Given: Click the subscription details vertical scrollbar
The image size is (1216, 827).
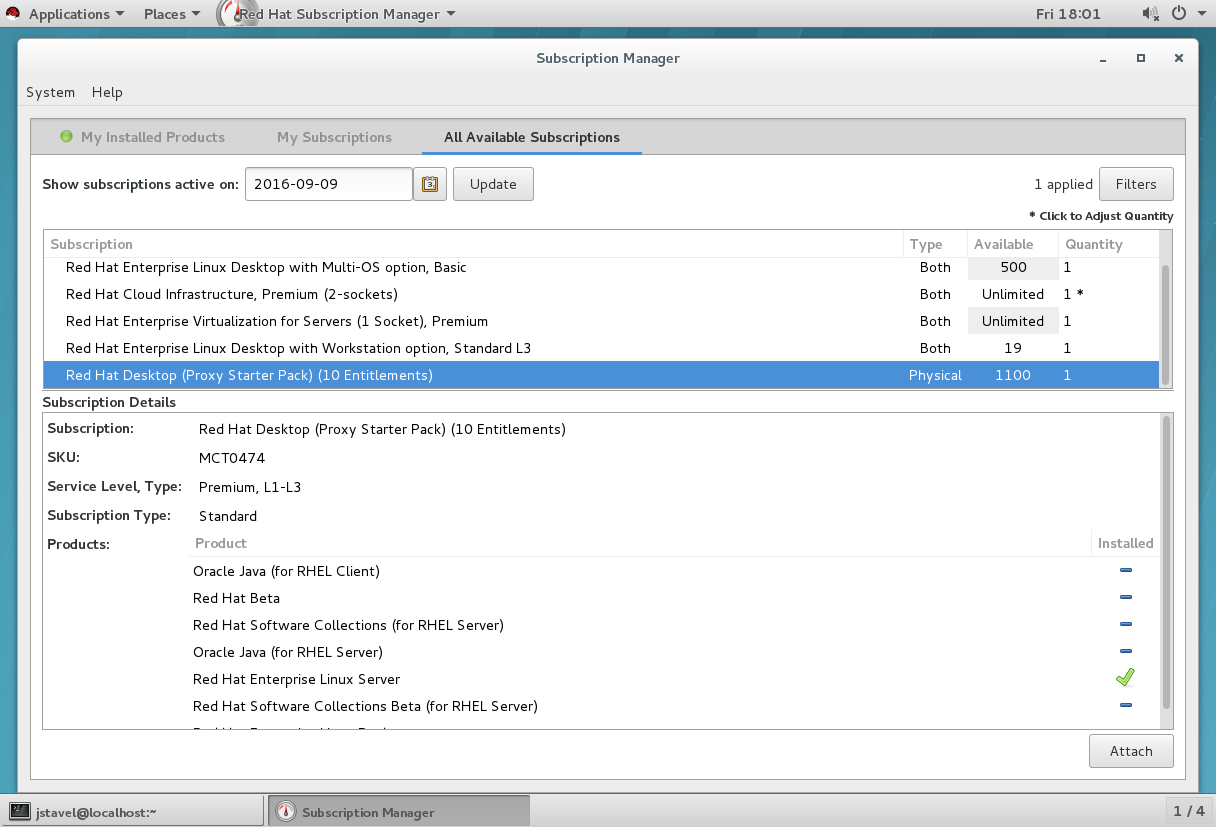Looking at the screenshot, I should pos(1165,563).
